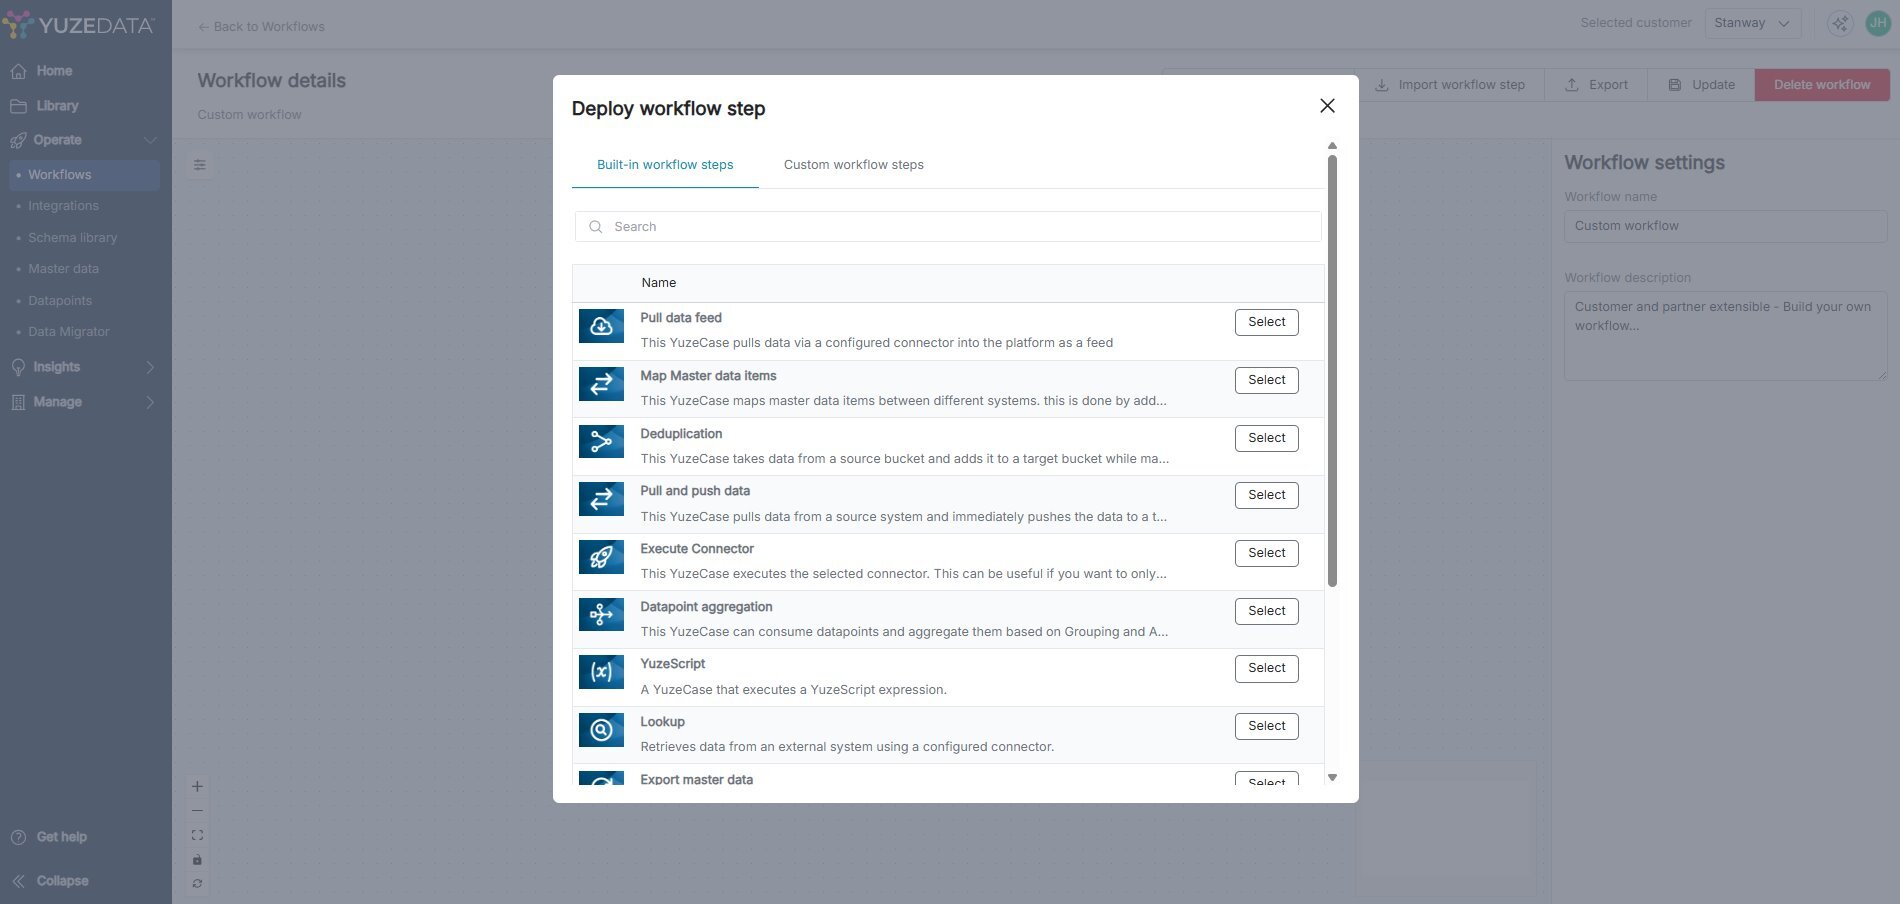Switch to Custom workflow steps tab
The height and width of the screenshot is (904, 1900).
853,165
